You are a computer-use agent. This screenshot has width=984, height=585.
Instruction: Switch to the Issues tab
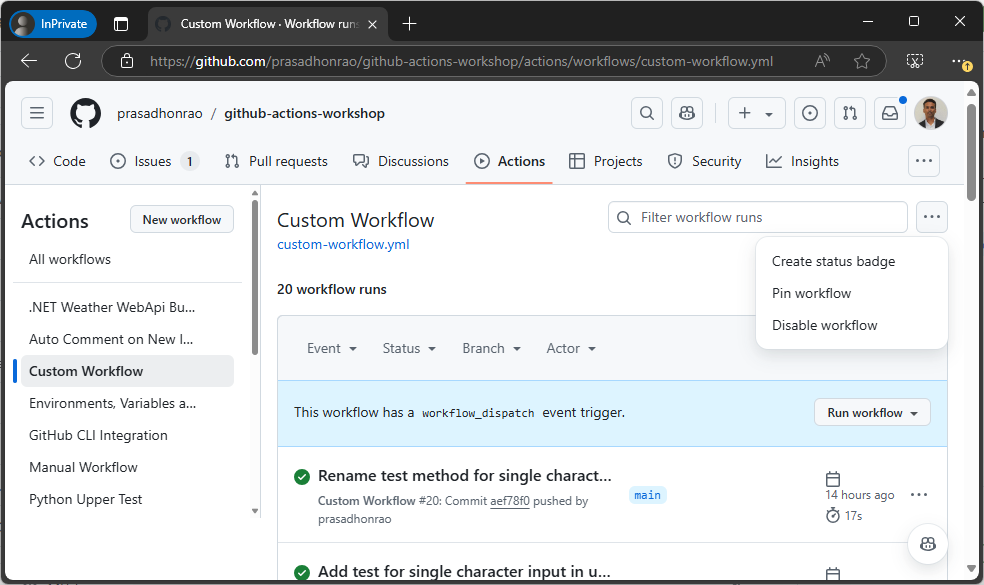(x=154, y=161)
